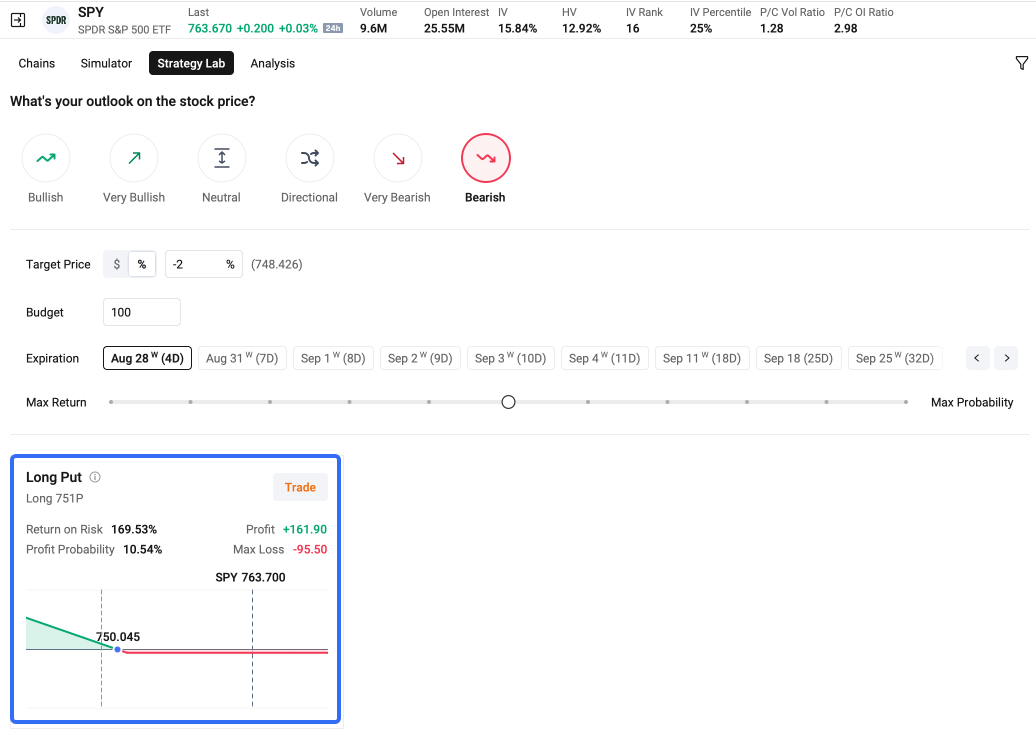
Task: Click the Trade button on Long Put
Action: pyautogui.click(x=300, y=487)
